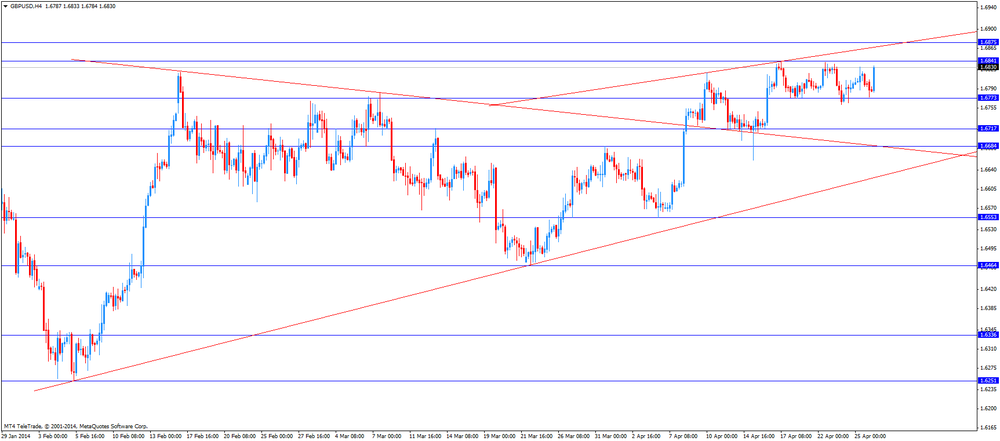
Task: Click the 27 Feb 16:00 time label
Action: 314,437
